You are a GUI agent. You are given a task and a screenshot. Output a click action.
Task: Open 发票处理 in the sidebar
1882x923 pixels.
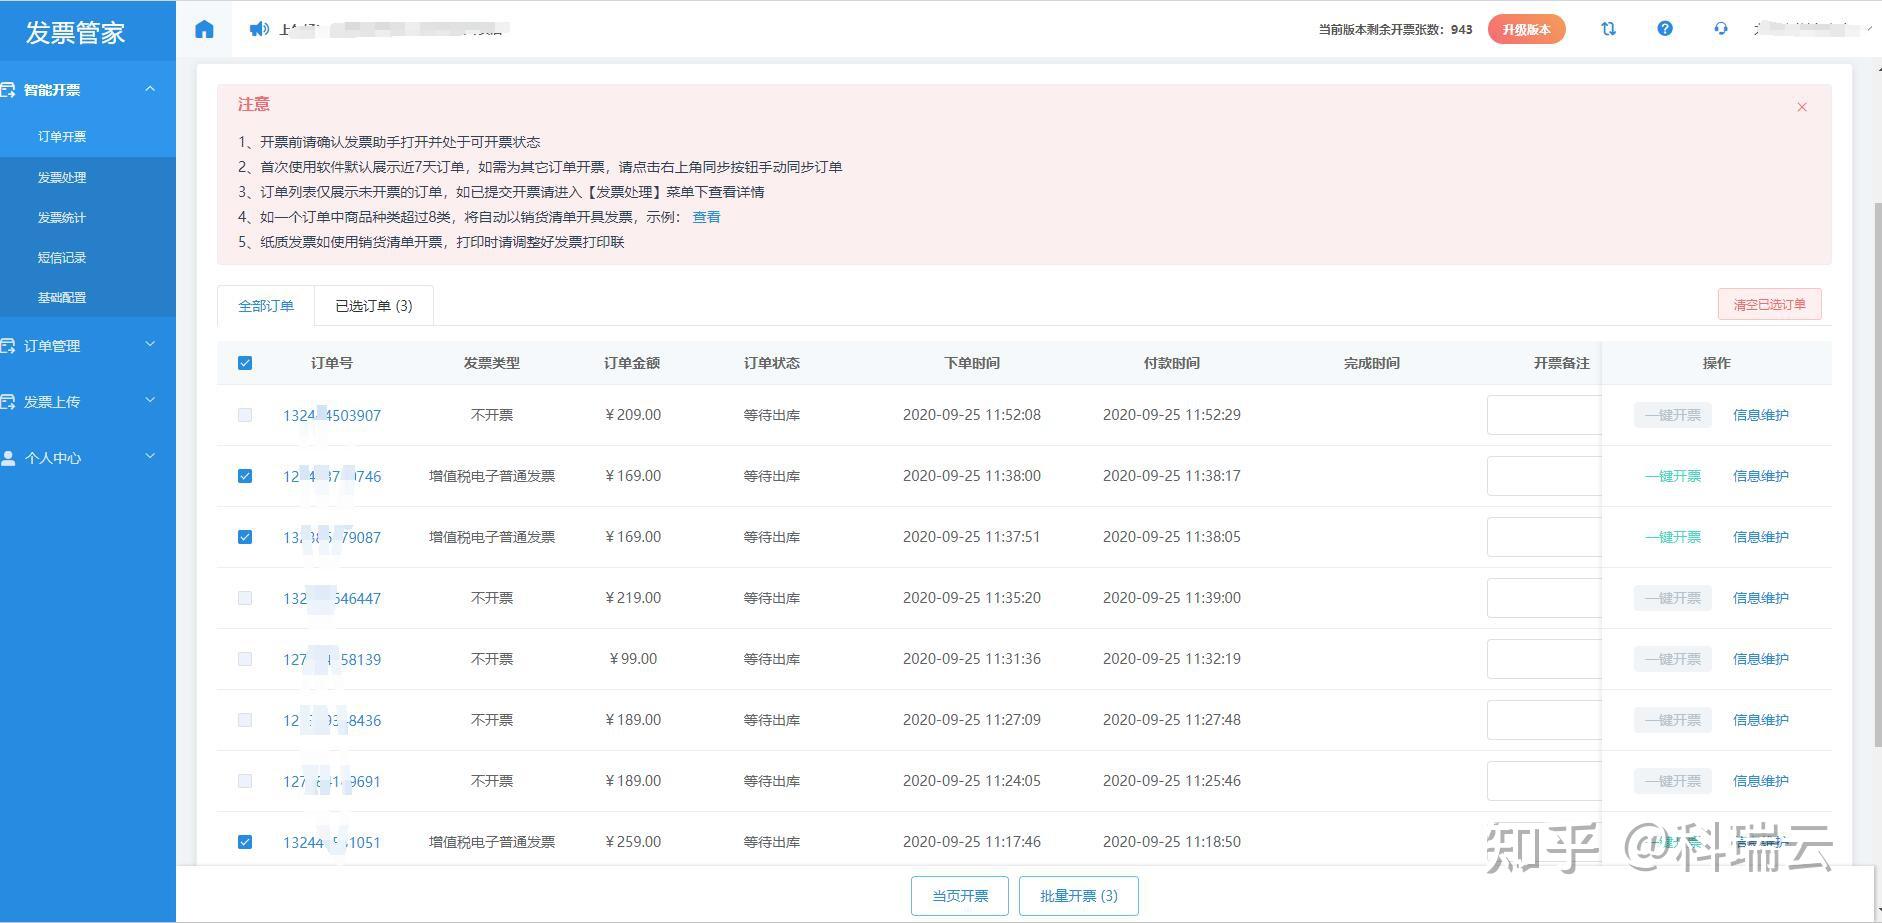pos(62,177)
